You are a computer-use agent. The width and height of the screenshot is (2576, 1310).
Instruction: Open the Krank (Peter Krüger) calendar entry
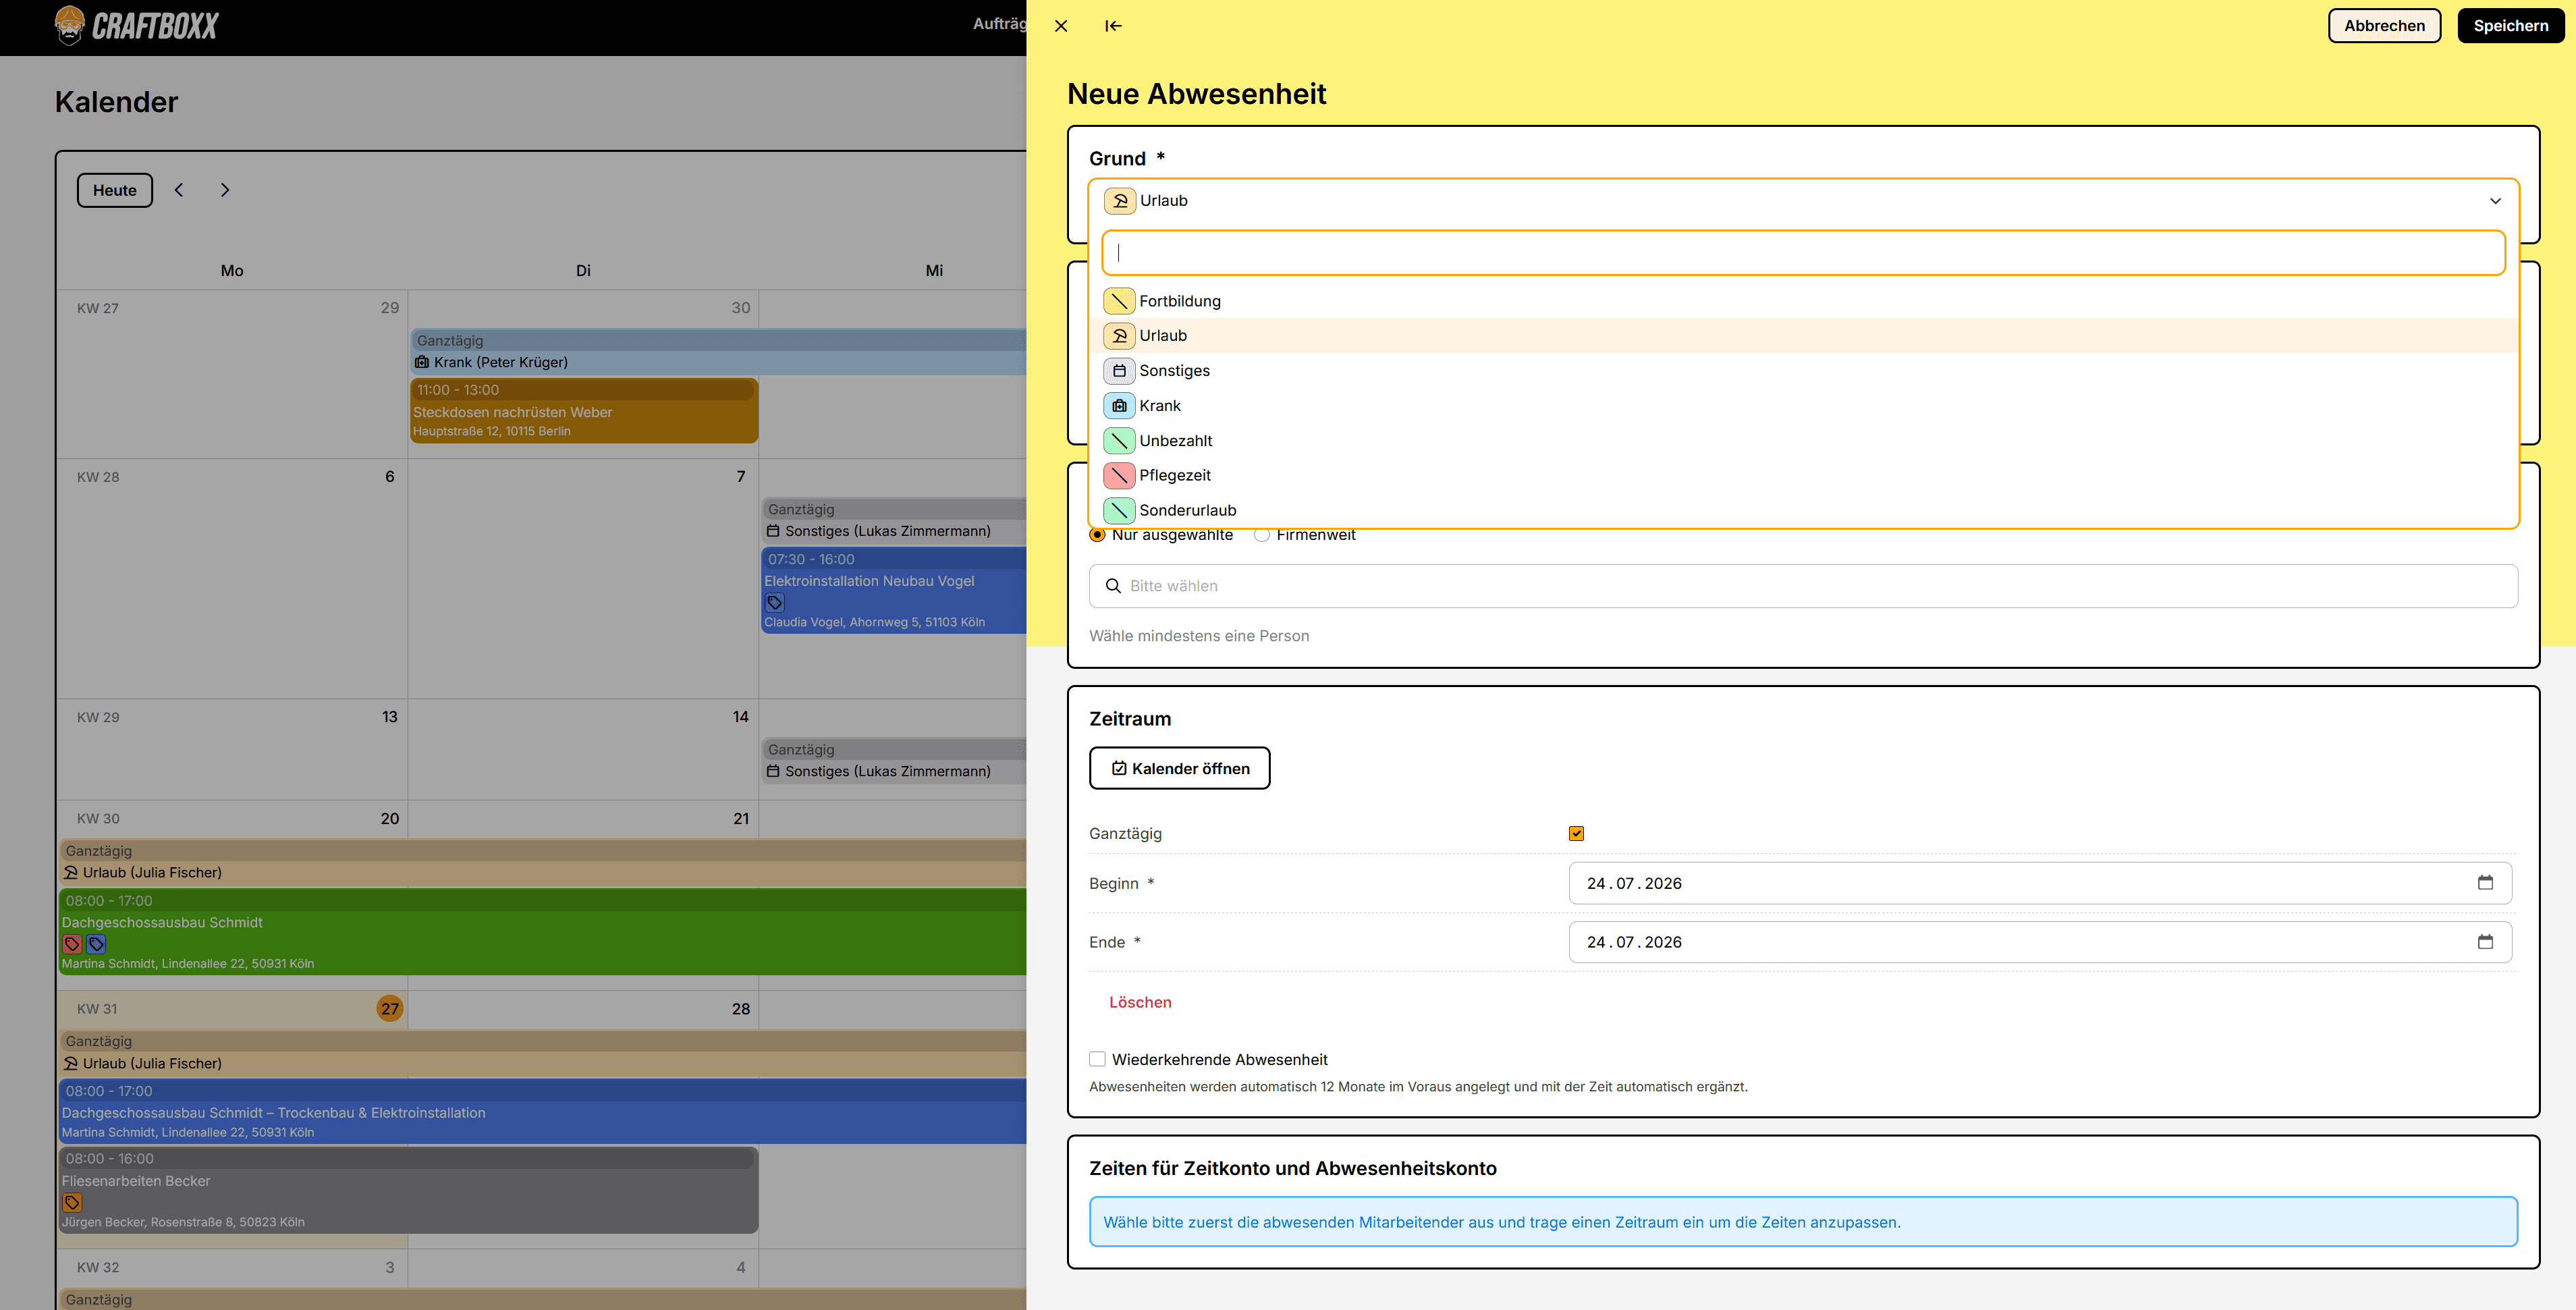point(718,352)
